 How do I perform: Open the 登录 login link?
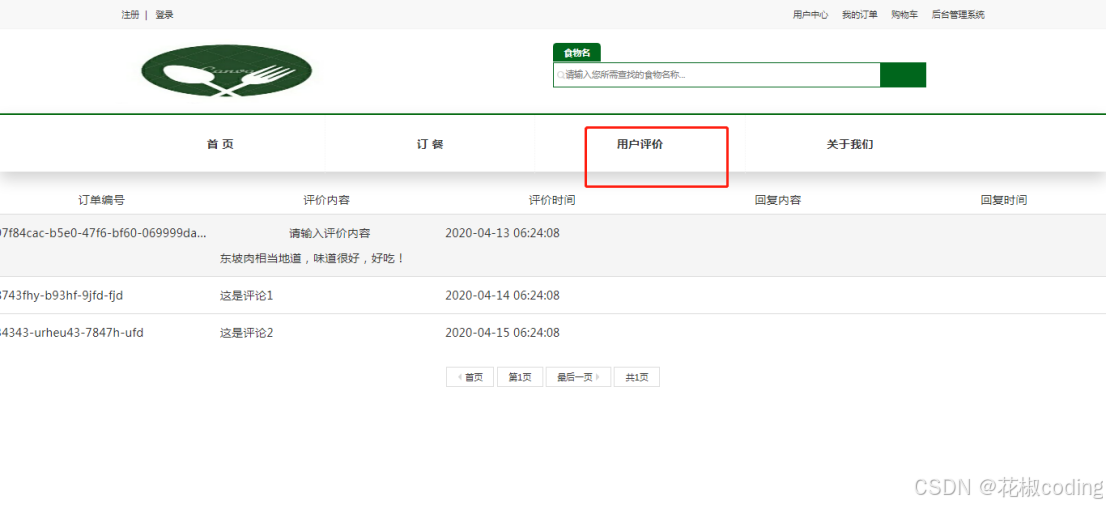click(x=164, y=15)
